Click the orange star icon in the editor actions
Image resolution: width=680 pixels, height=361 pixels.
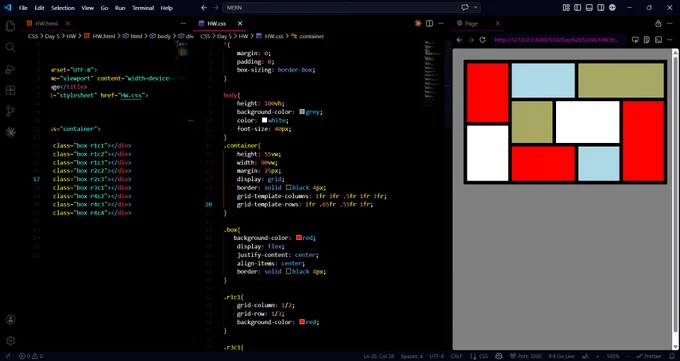coord(418,23)
